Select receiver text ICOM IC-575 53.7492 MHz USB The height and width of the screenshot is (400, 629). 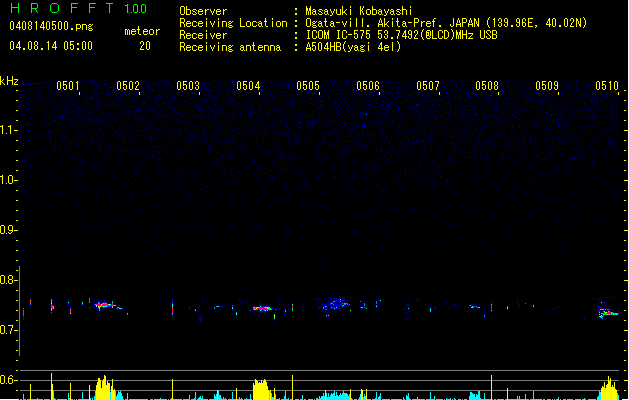click(402, 35)
